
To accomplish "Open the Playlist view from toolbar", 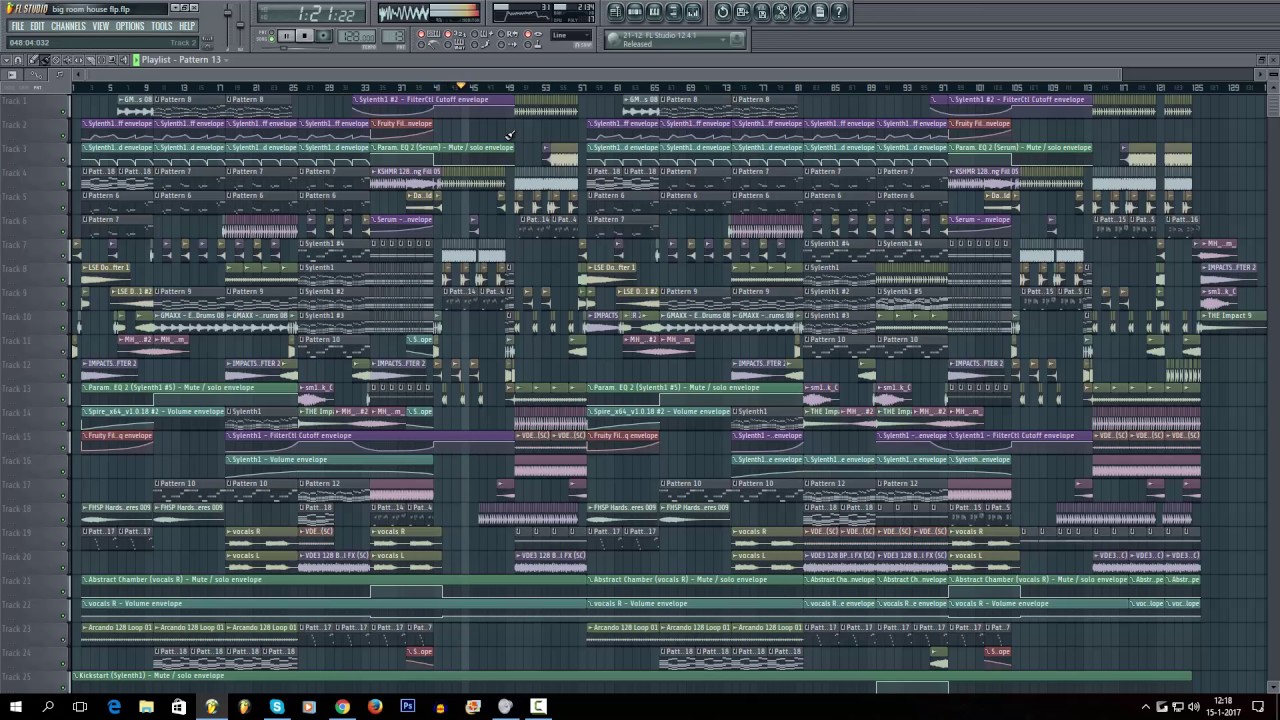I will 615,12.
